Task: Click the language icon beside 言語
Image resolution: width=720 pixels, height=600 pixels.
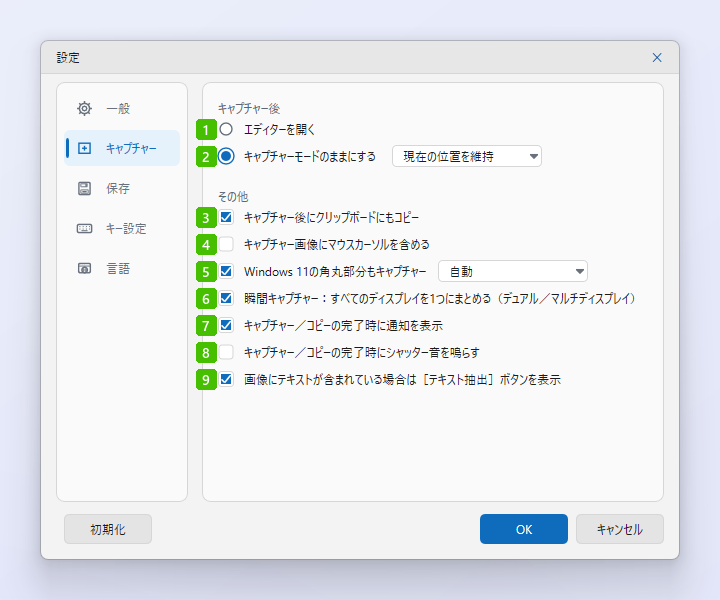Action: [x=84, y=269]
